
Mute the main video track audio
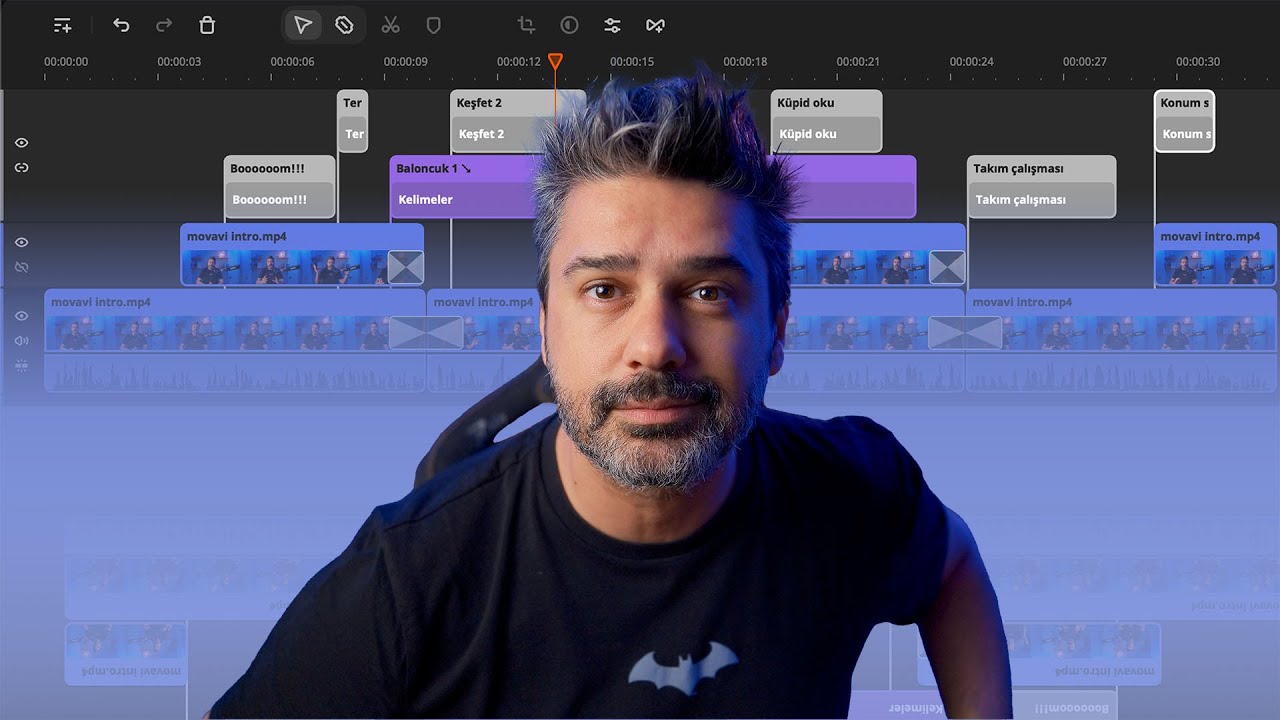[x=22, y=341]
